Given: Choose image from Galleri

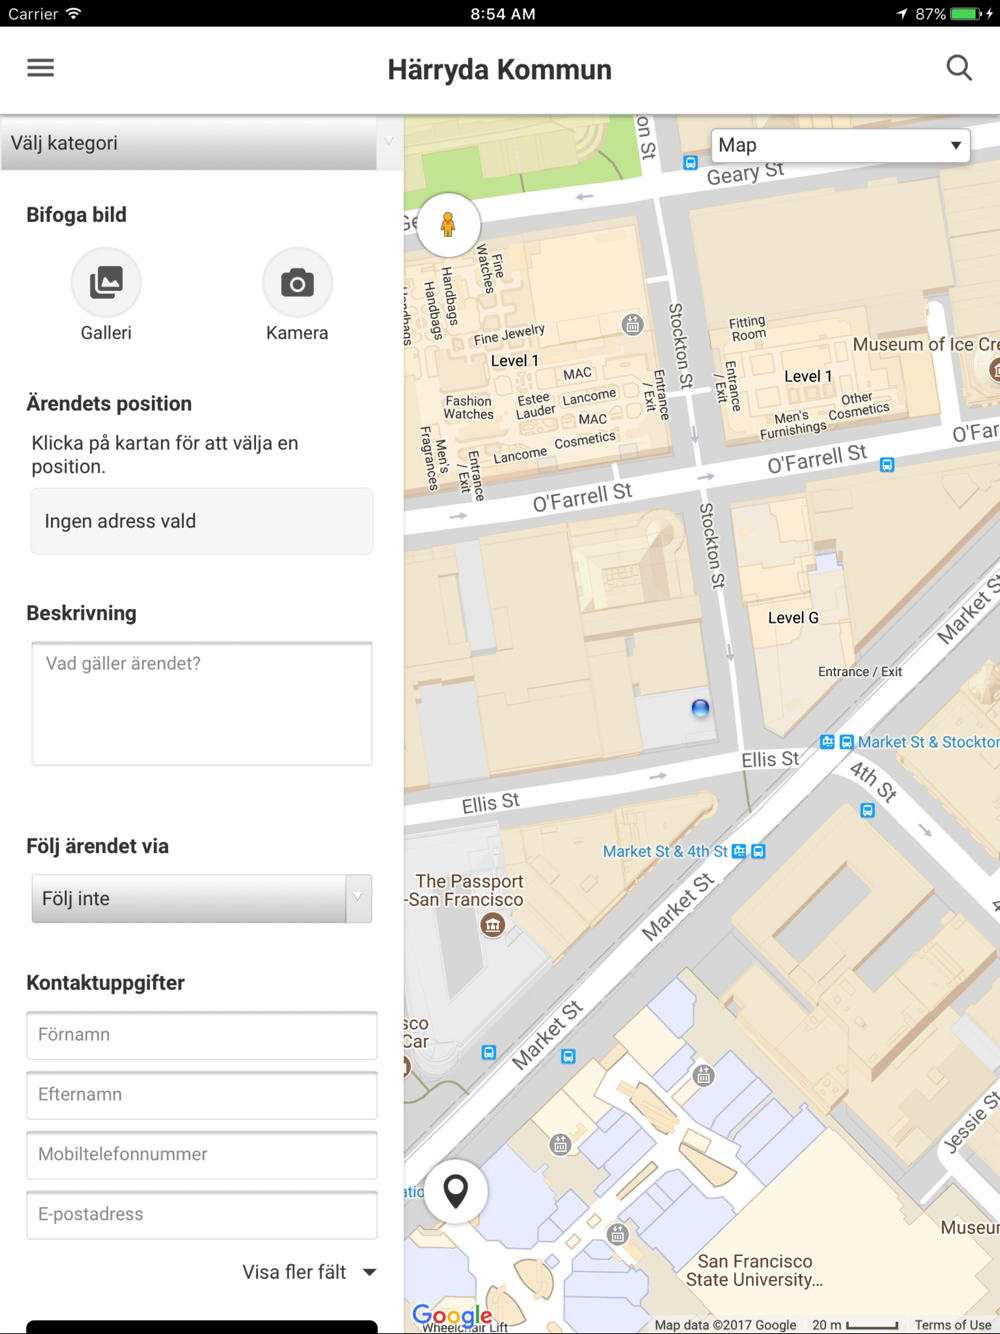Looking at the screenshot, I should coord(106,283).
